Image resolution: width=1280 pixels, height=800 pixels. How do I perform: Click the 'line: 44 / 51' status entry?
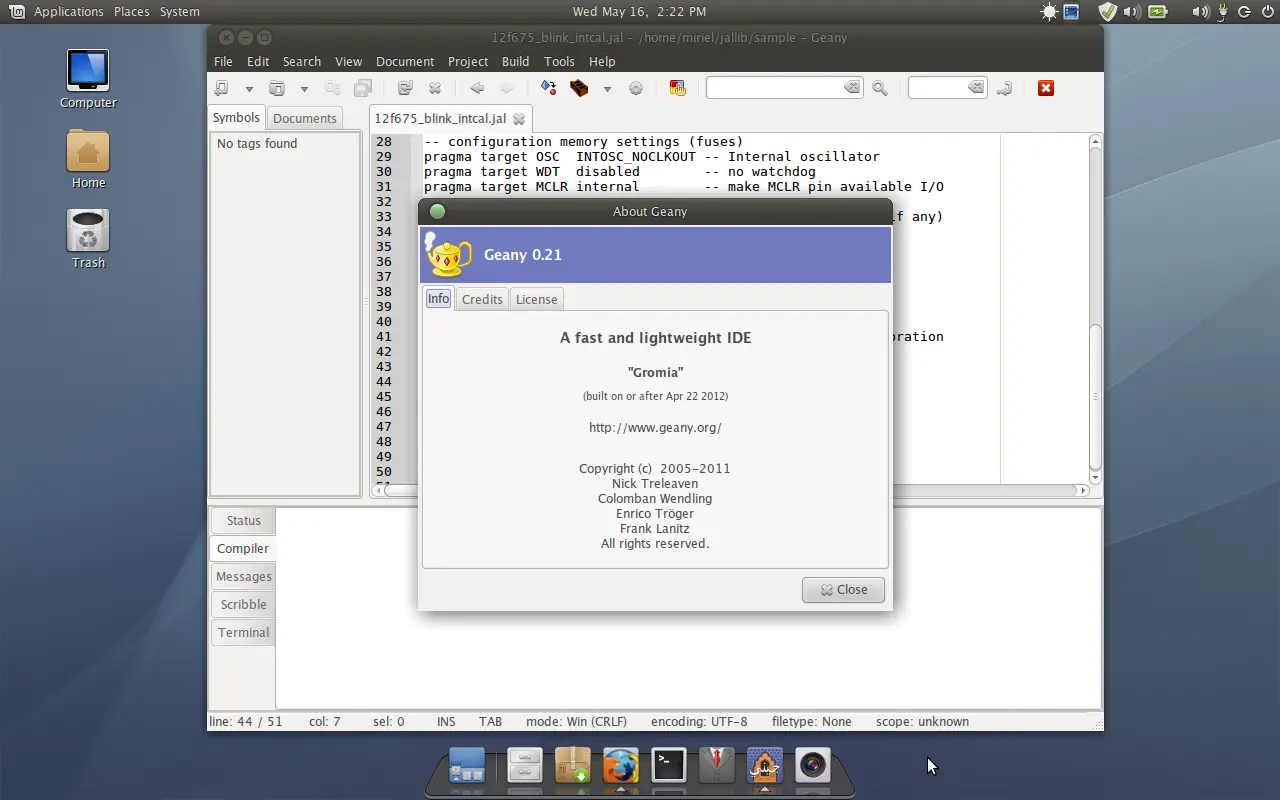point(246,721)
